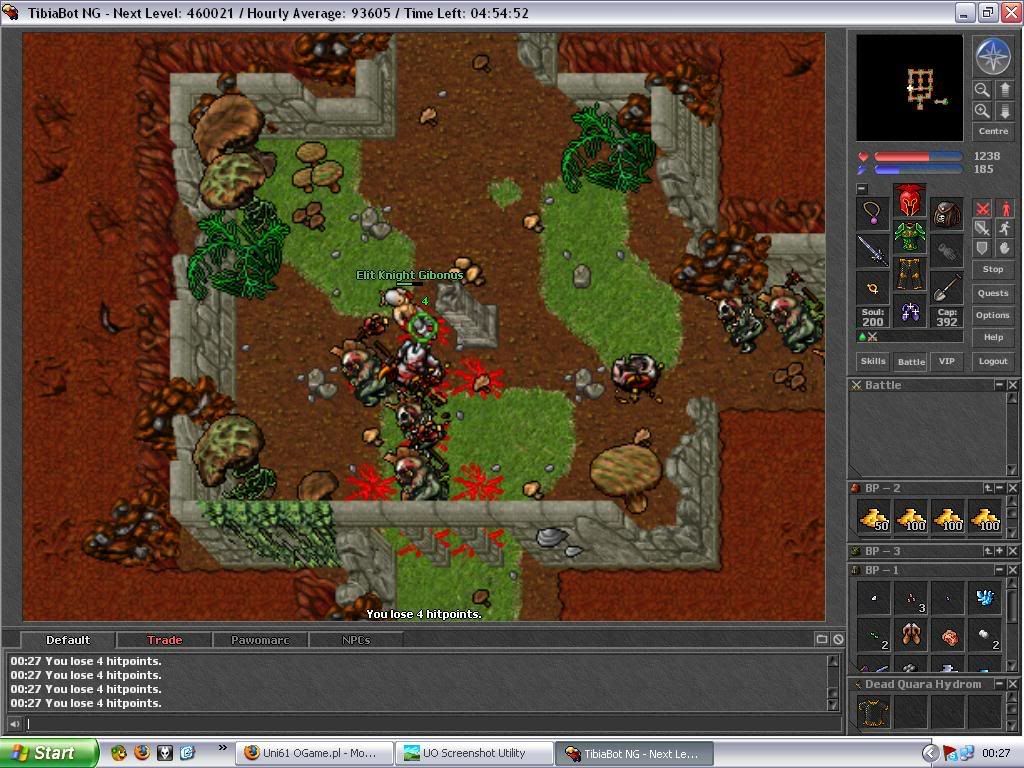Toggle the Battle list button
The width and height of the screenshot is (1024, 768).
(x=911, y=361)
